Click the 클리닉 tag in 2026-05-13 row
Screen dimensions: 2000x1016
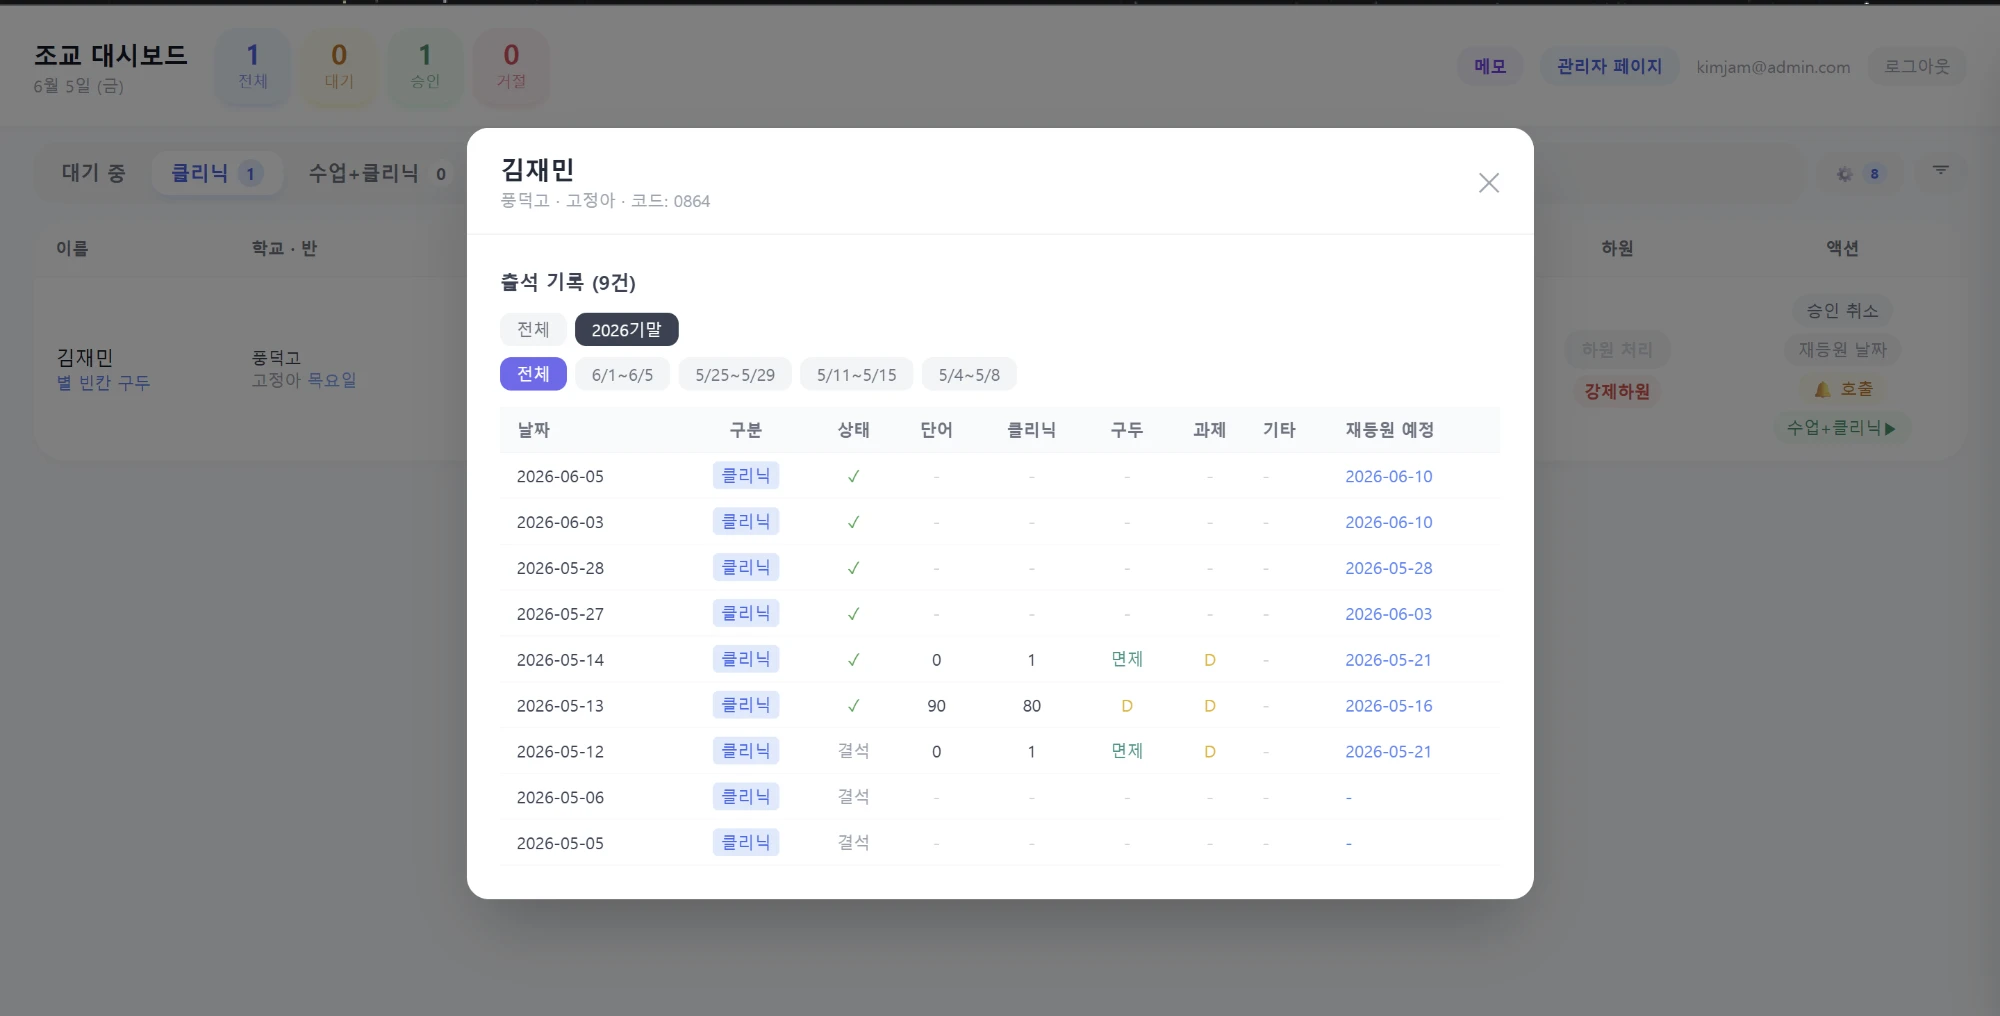click(746, 705)
